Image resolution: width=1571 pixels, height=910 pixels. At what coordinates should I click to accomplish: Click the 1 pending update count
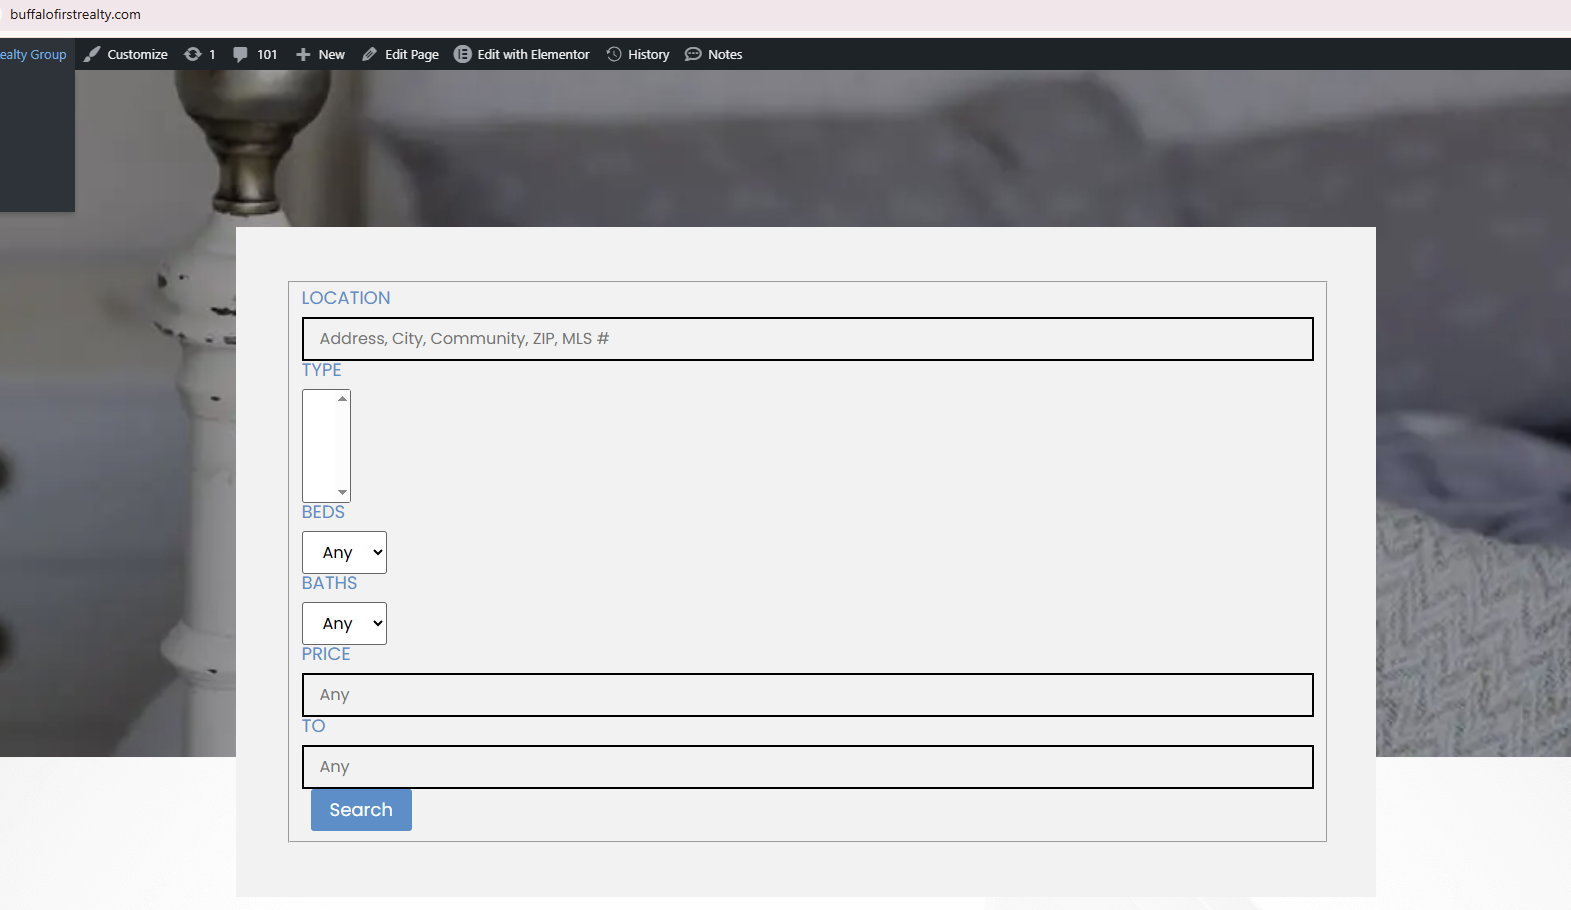tap(212, 54)
